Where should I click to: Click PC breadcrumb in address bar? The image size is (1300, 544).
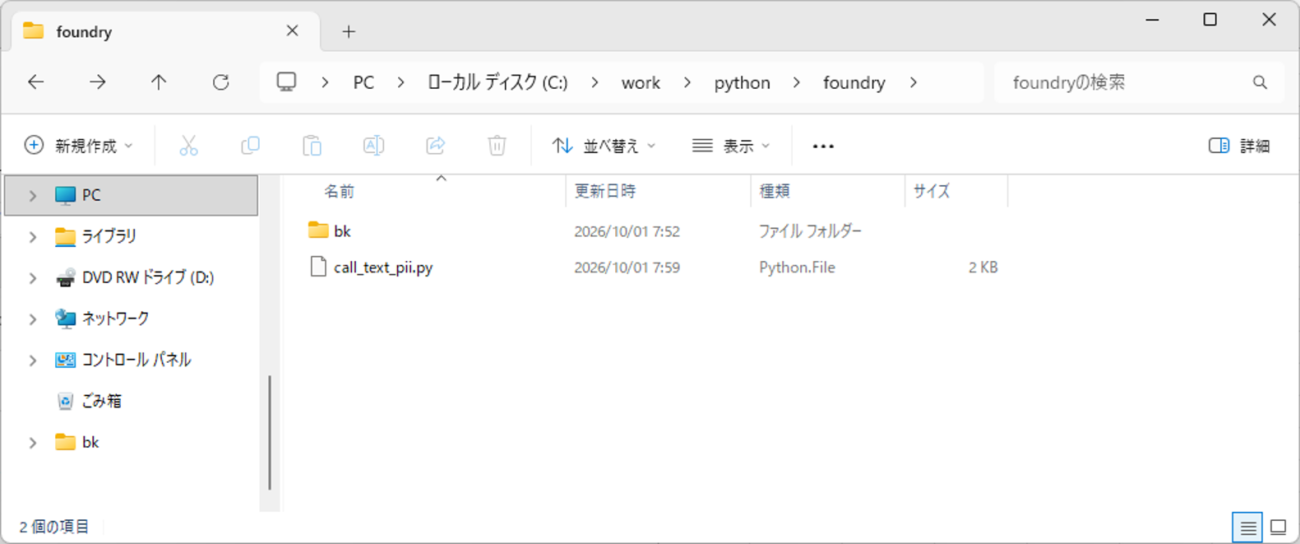364,83
